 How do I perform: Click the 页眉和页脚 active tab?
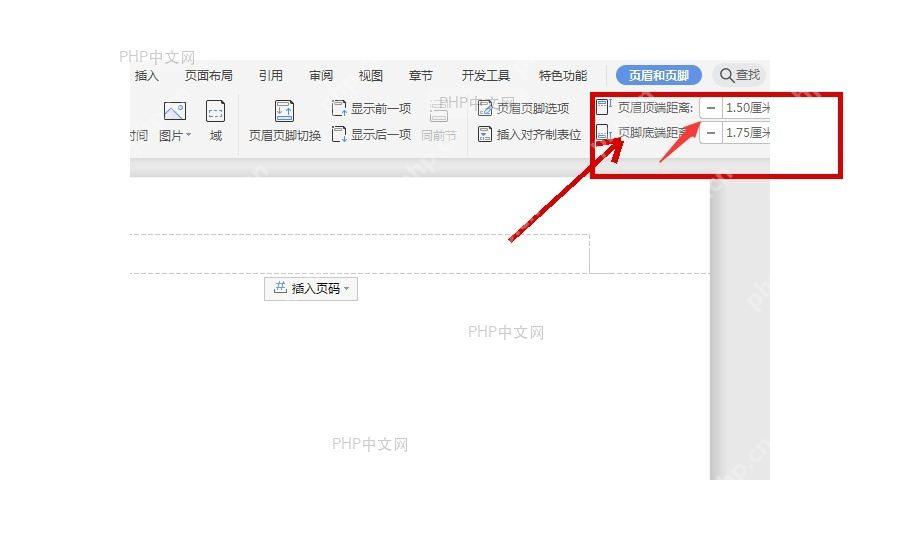pyautogui.click(x=659, y=75)
